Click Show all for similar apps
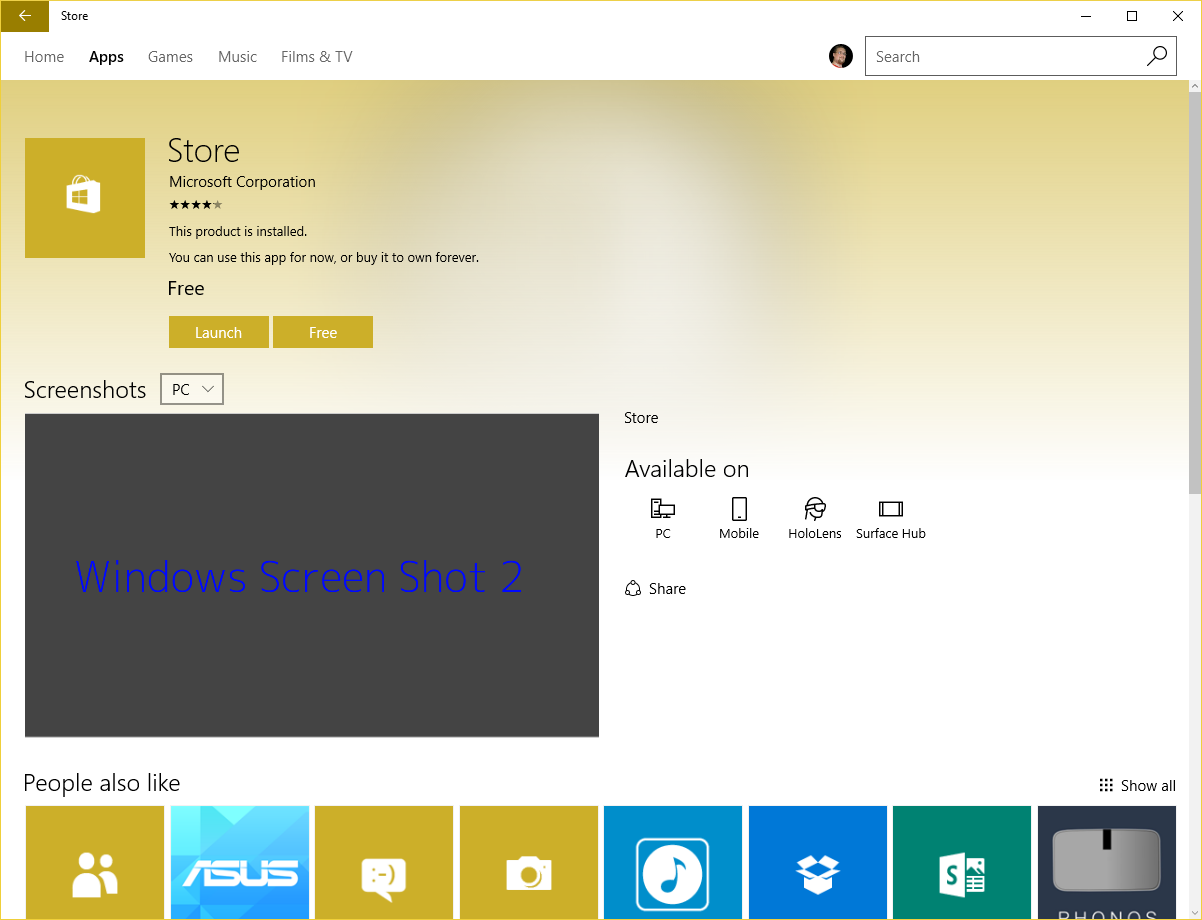Screen dimensions: 1202x920 (x=1137, y=785)
